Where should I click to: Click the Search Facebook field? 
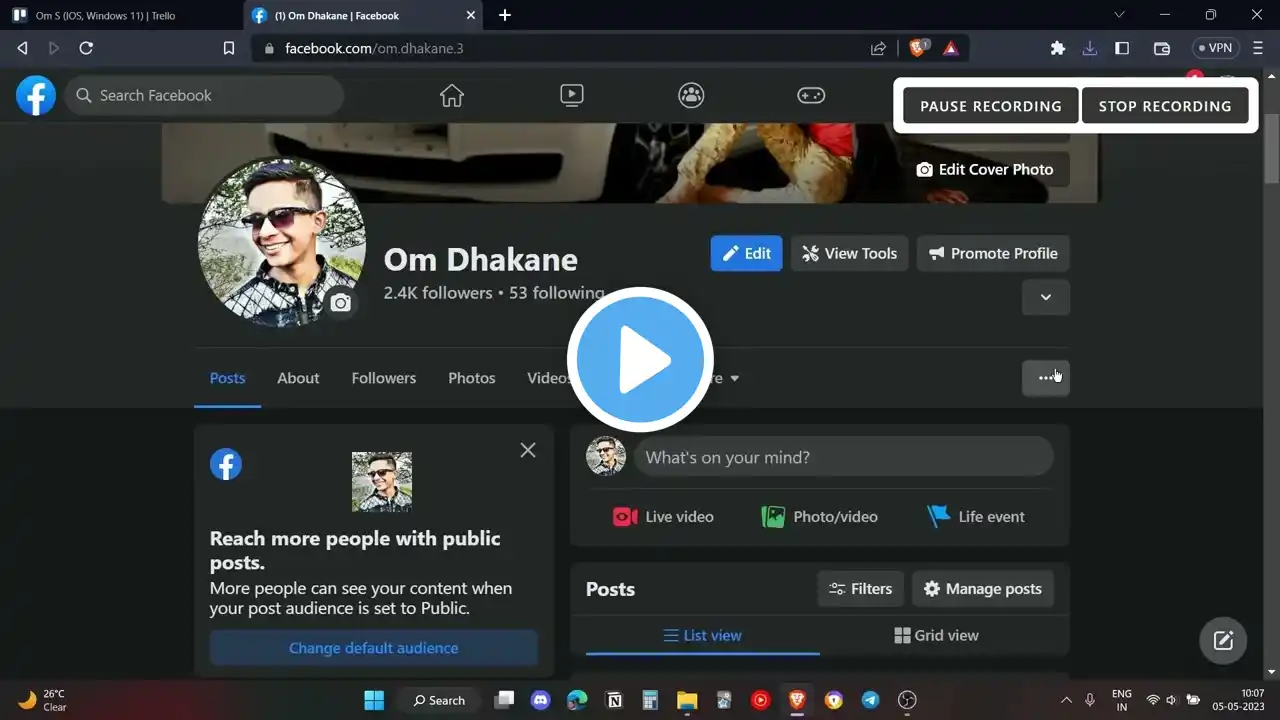[x=205, y=95]
